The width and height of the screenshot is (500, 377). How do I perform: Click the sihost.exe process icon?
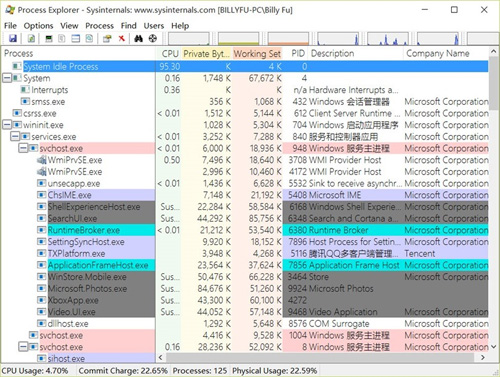pyautogui.click(x=41, y=359)
